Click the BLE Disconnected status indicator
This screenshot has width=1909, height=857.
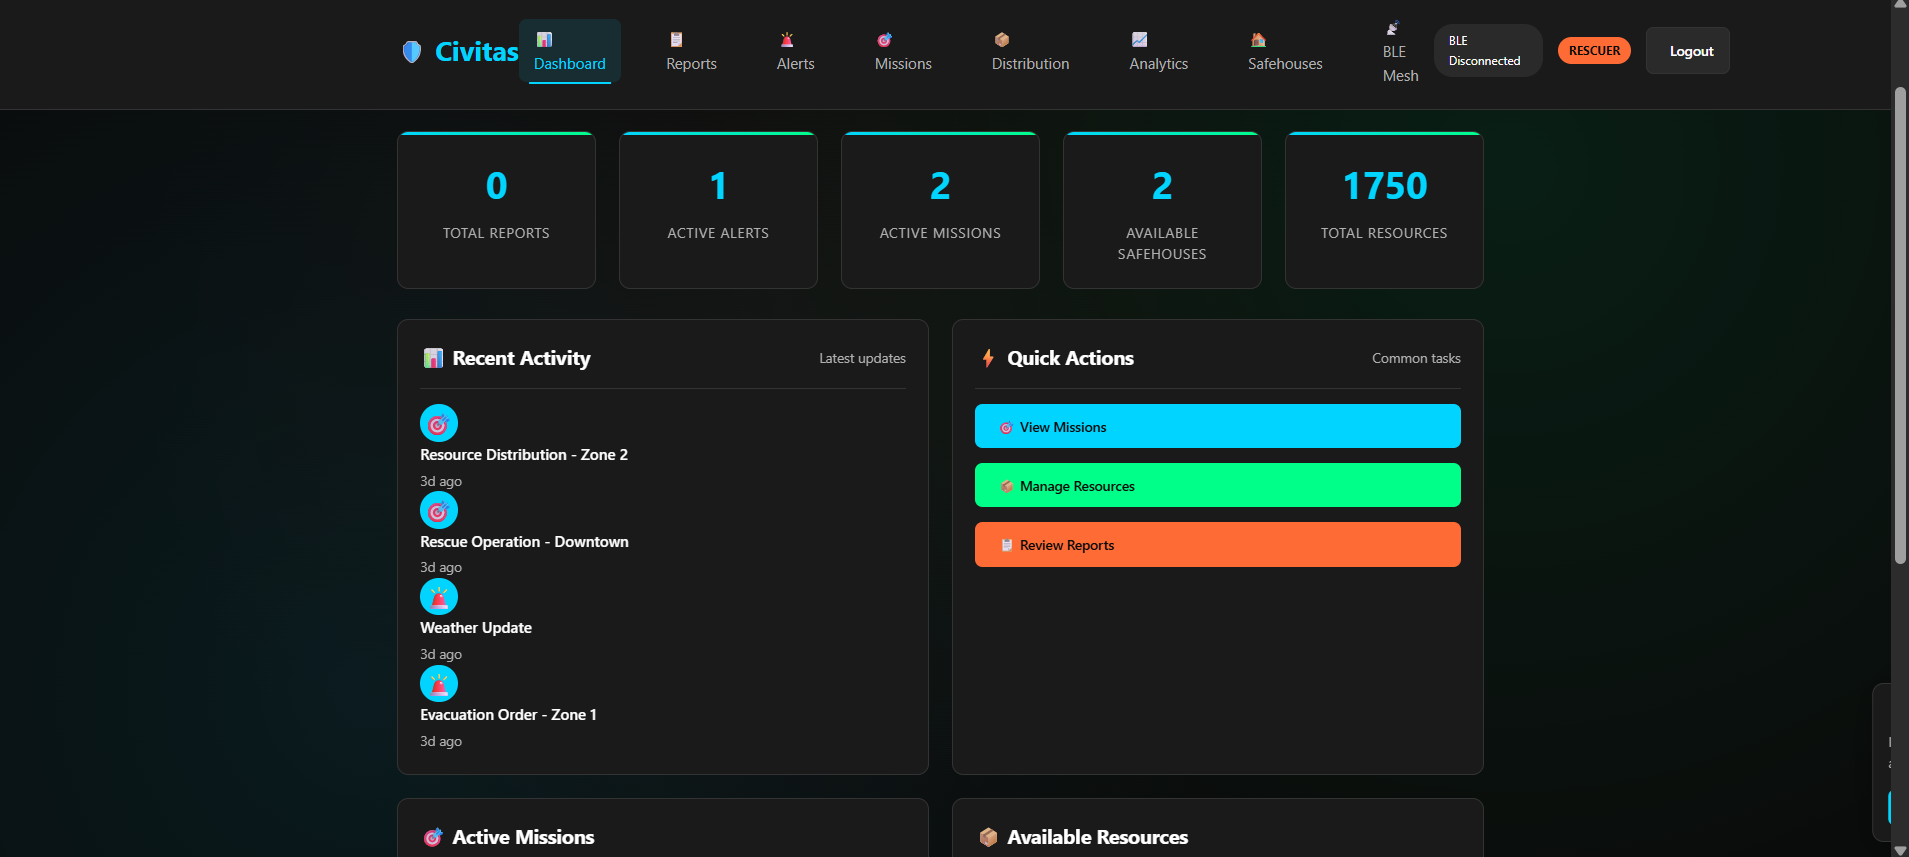coord(1488,51)
